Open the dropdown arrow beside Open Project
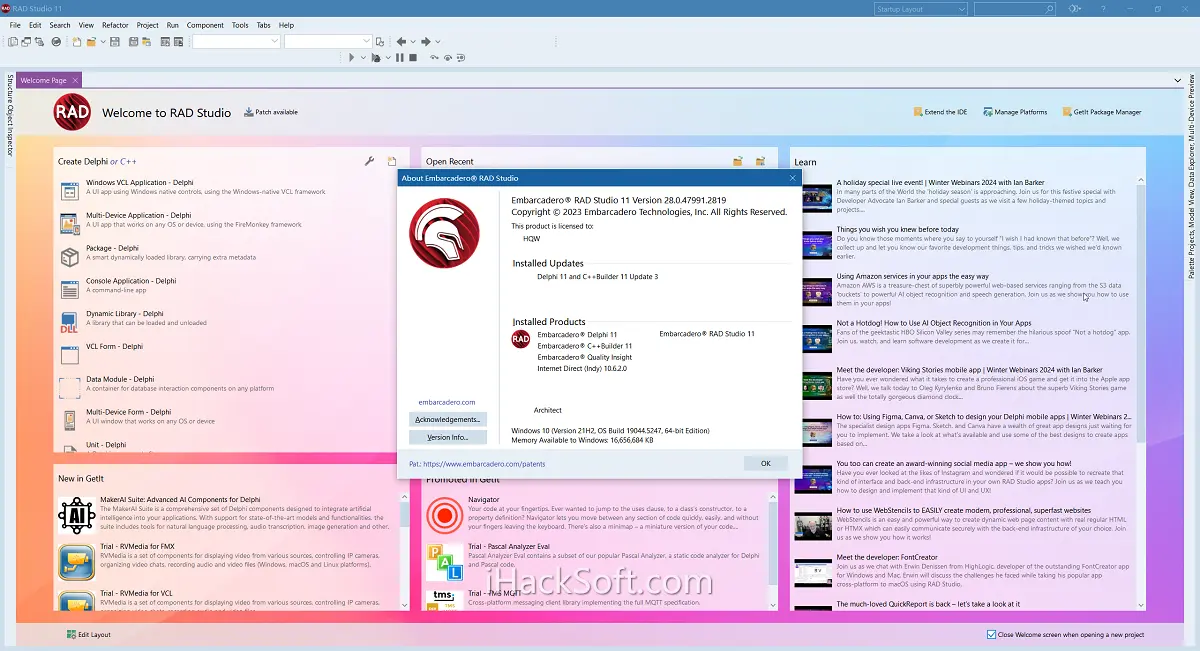This screenshot has height=651, width=1200. coord(101,42)
